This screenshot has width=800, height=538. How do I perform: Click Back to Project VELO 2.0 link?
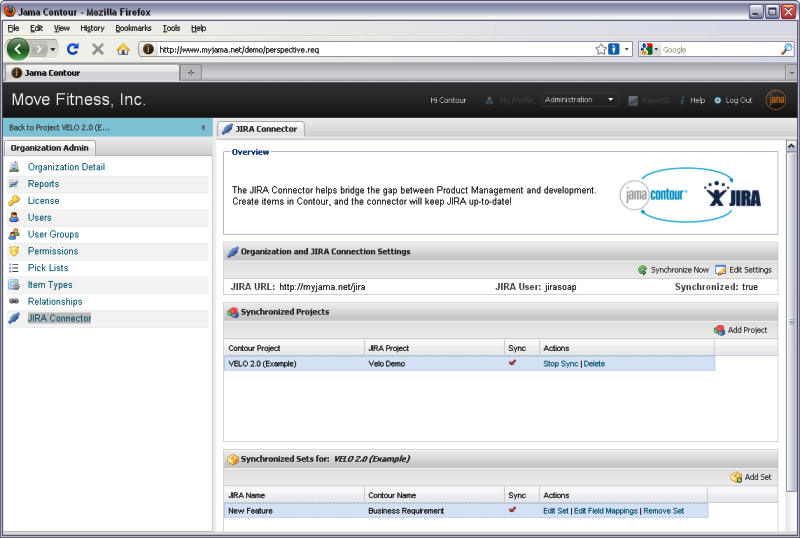click(x=59, y=128)
